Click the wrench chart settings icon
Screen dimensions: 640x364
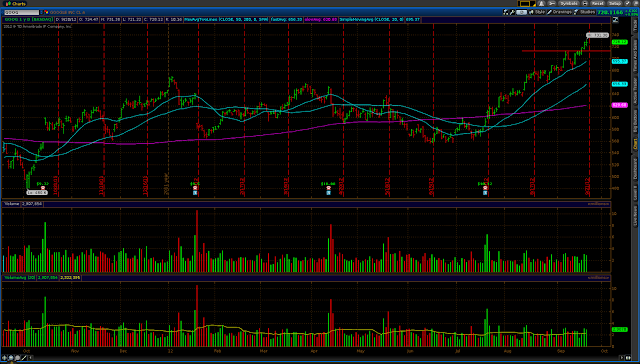click(x=512, y=12)
